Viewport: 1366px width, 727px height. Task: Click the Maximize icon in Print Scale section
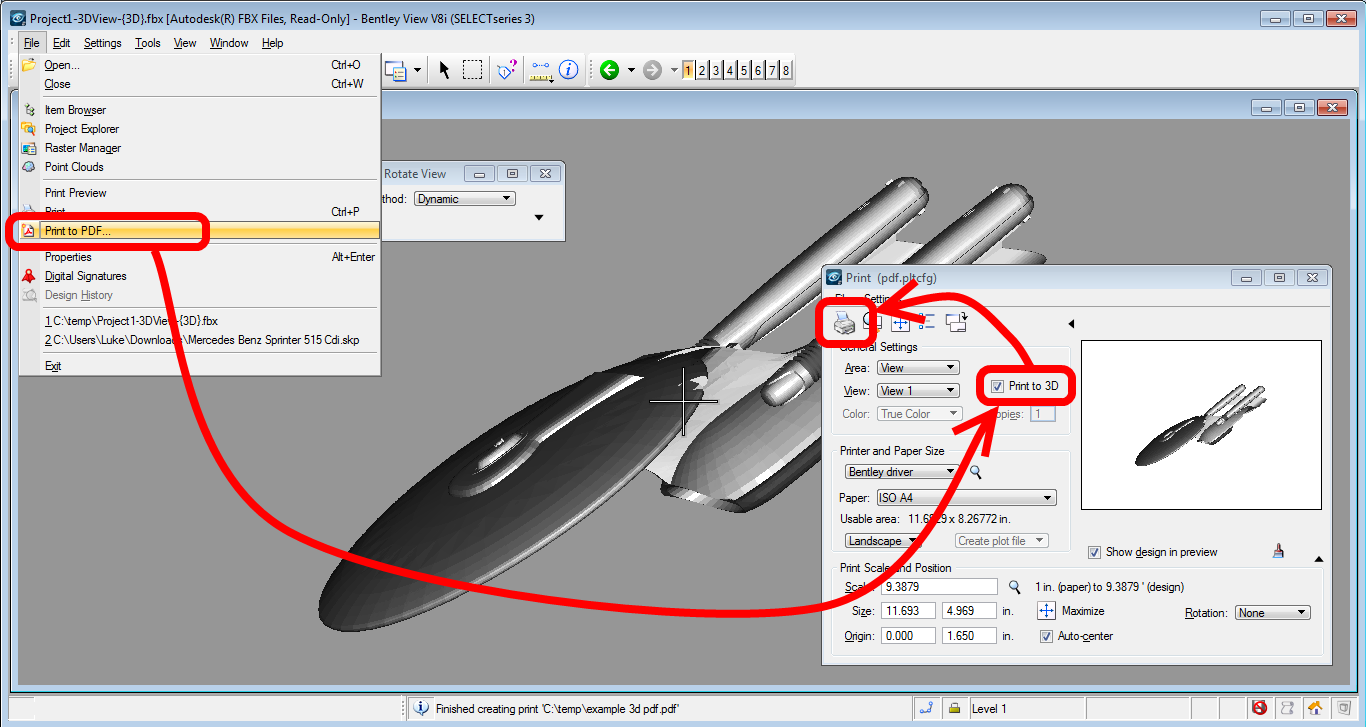[1046, 610]
